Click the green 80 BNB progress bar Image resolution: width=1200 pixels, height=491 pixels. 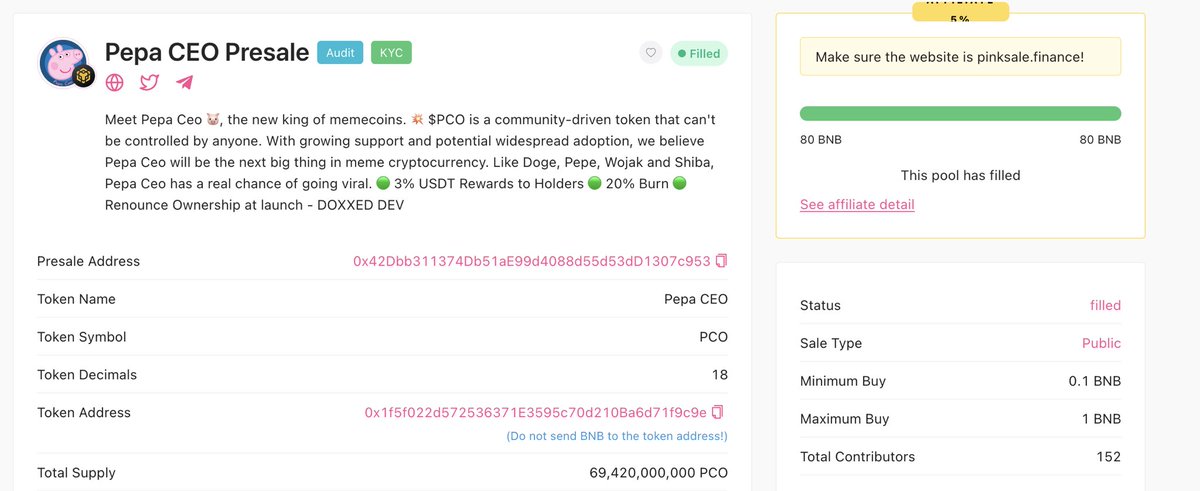960,113
